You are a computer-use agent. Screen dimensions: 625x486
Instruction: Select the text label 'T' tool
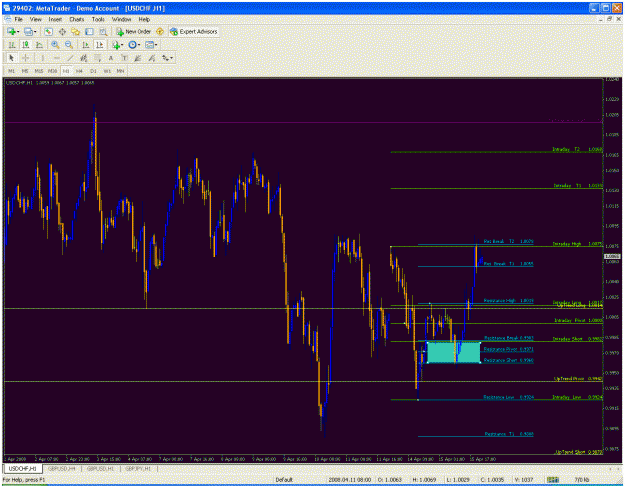(124, 58)
